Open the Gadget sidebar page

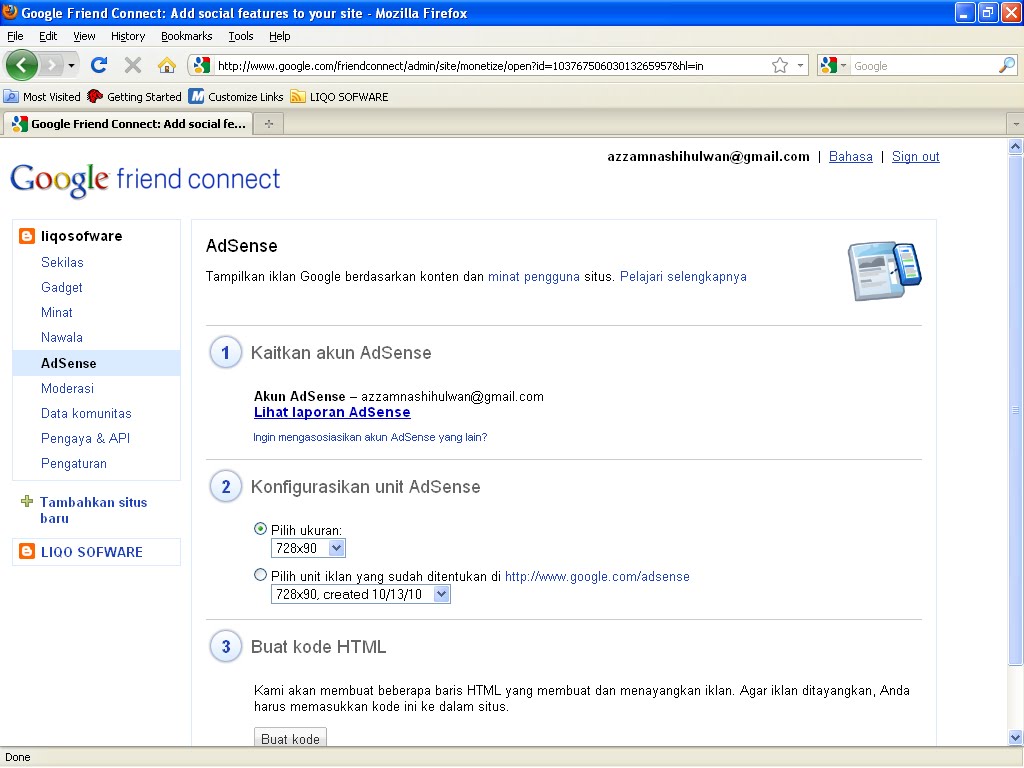tap(61, 287)
